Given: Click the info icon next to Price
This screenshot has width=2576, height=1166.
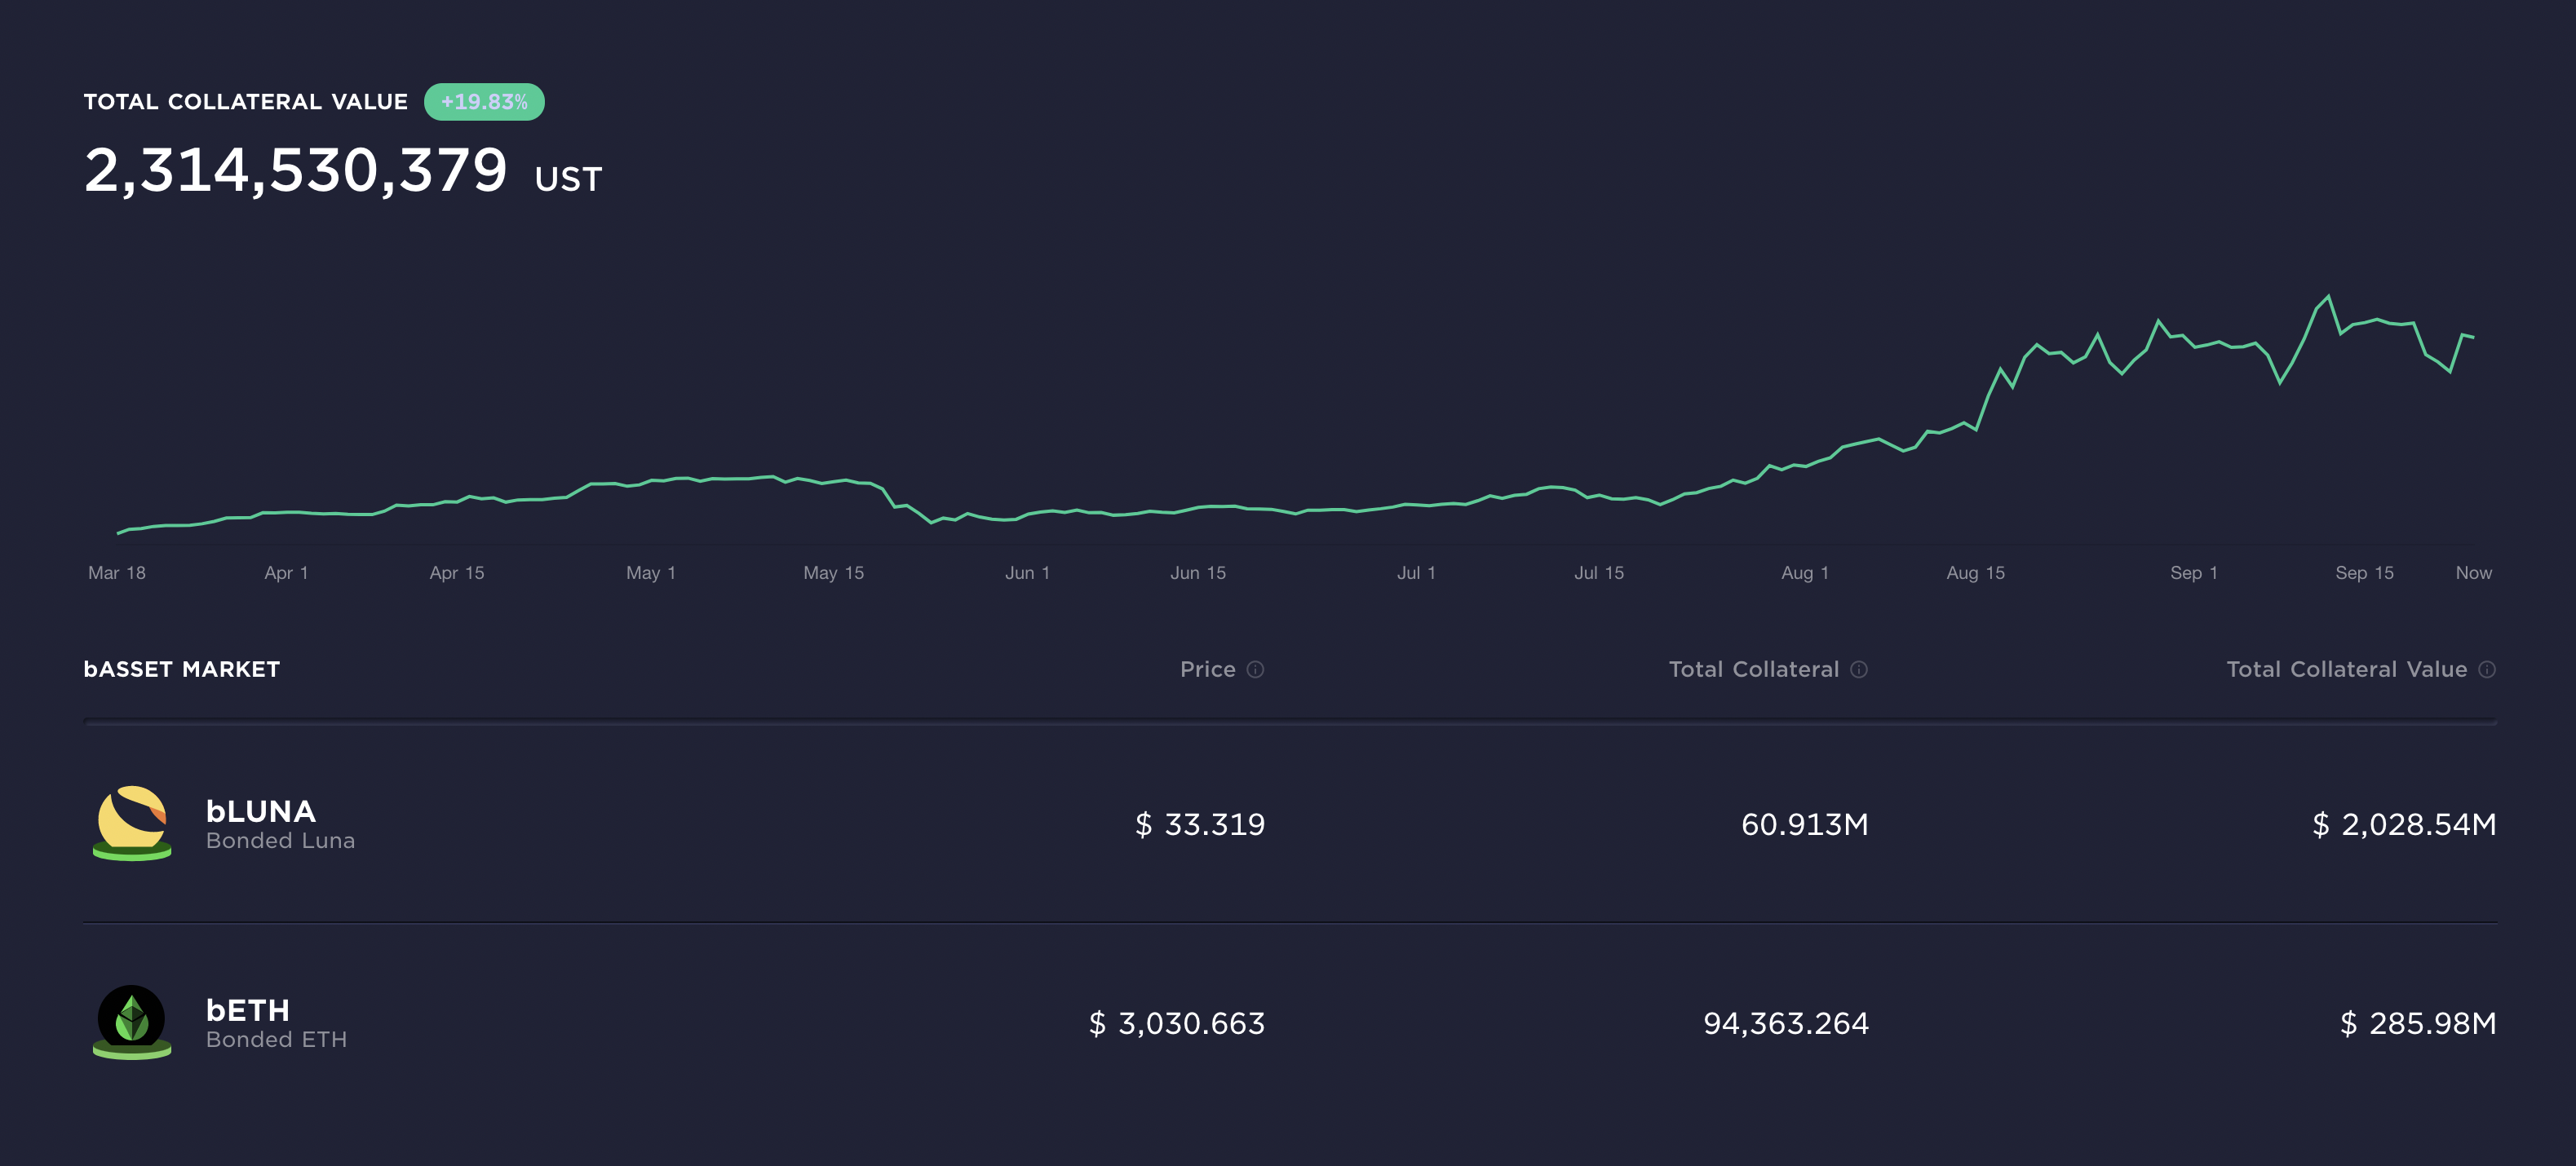Looking at the screenshot, I should (1255, 670).
